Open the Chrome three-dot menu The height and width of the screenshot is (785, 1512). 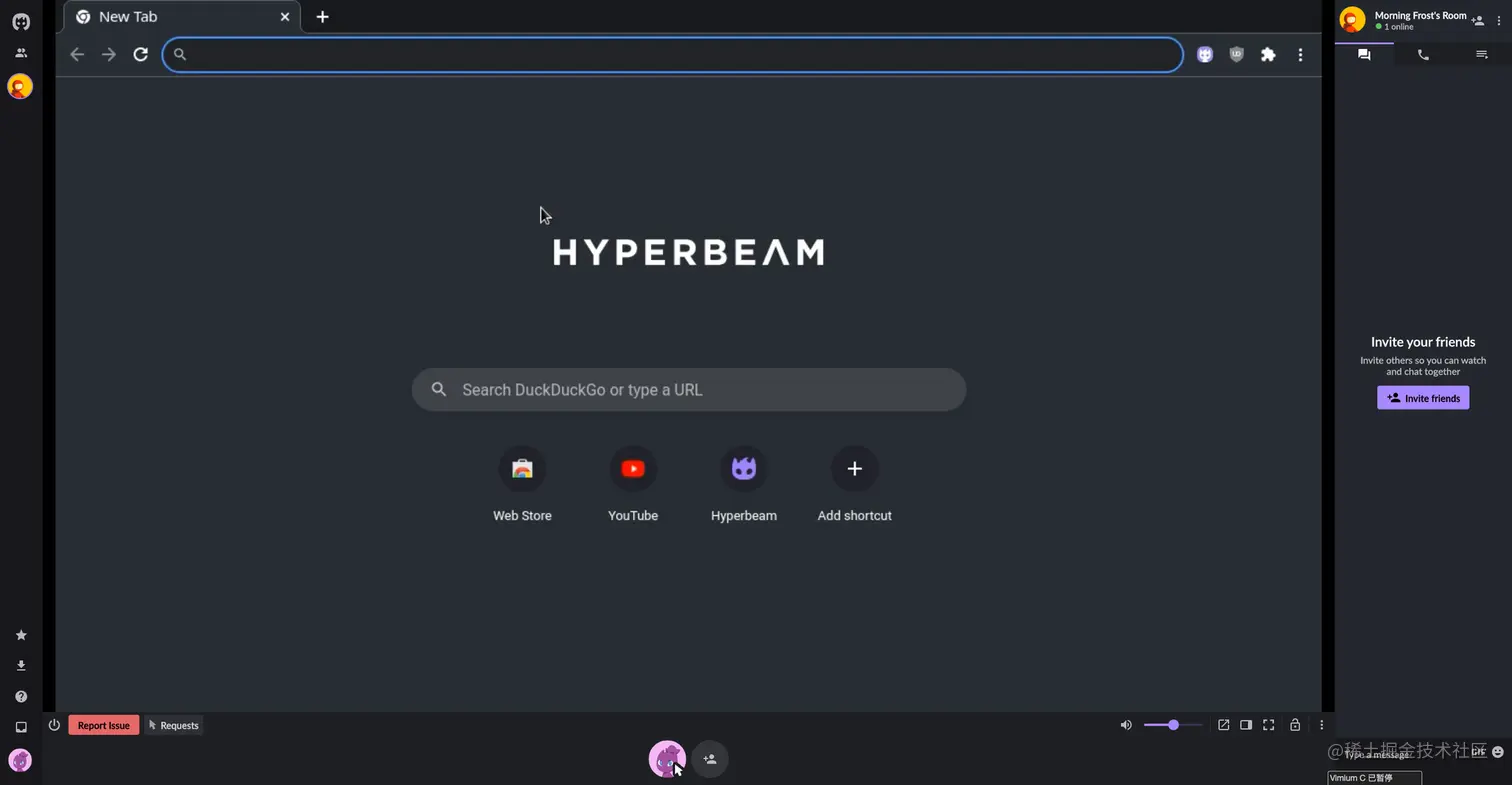point(1300,55)
